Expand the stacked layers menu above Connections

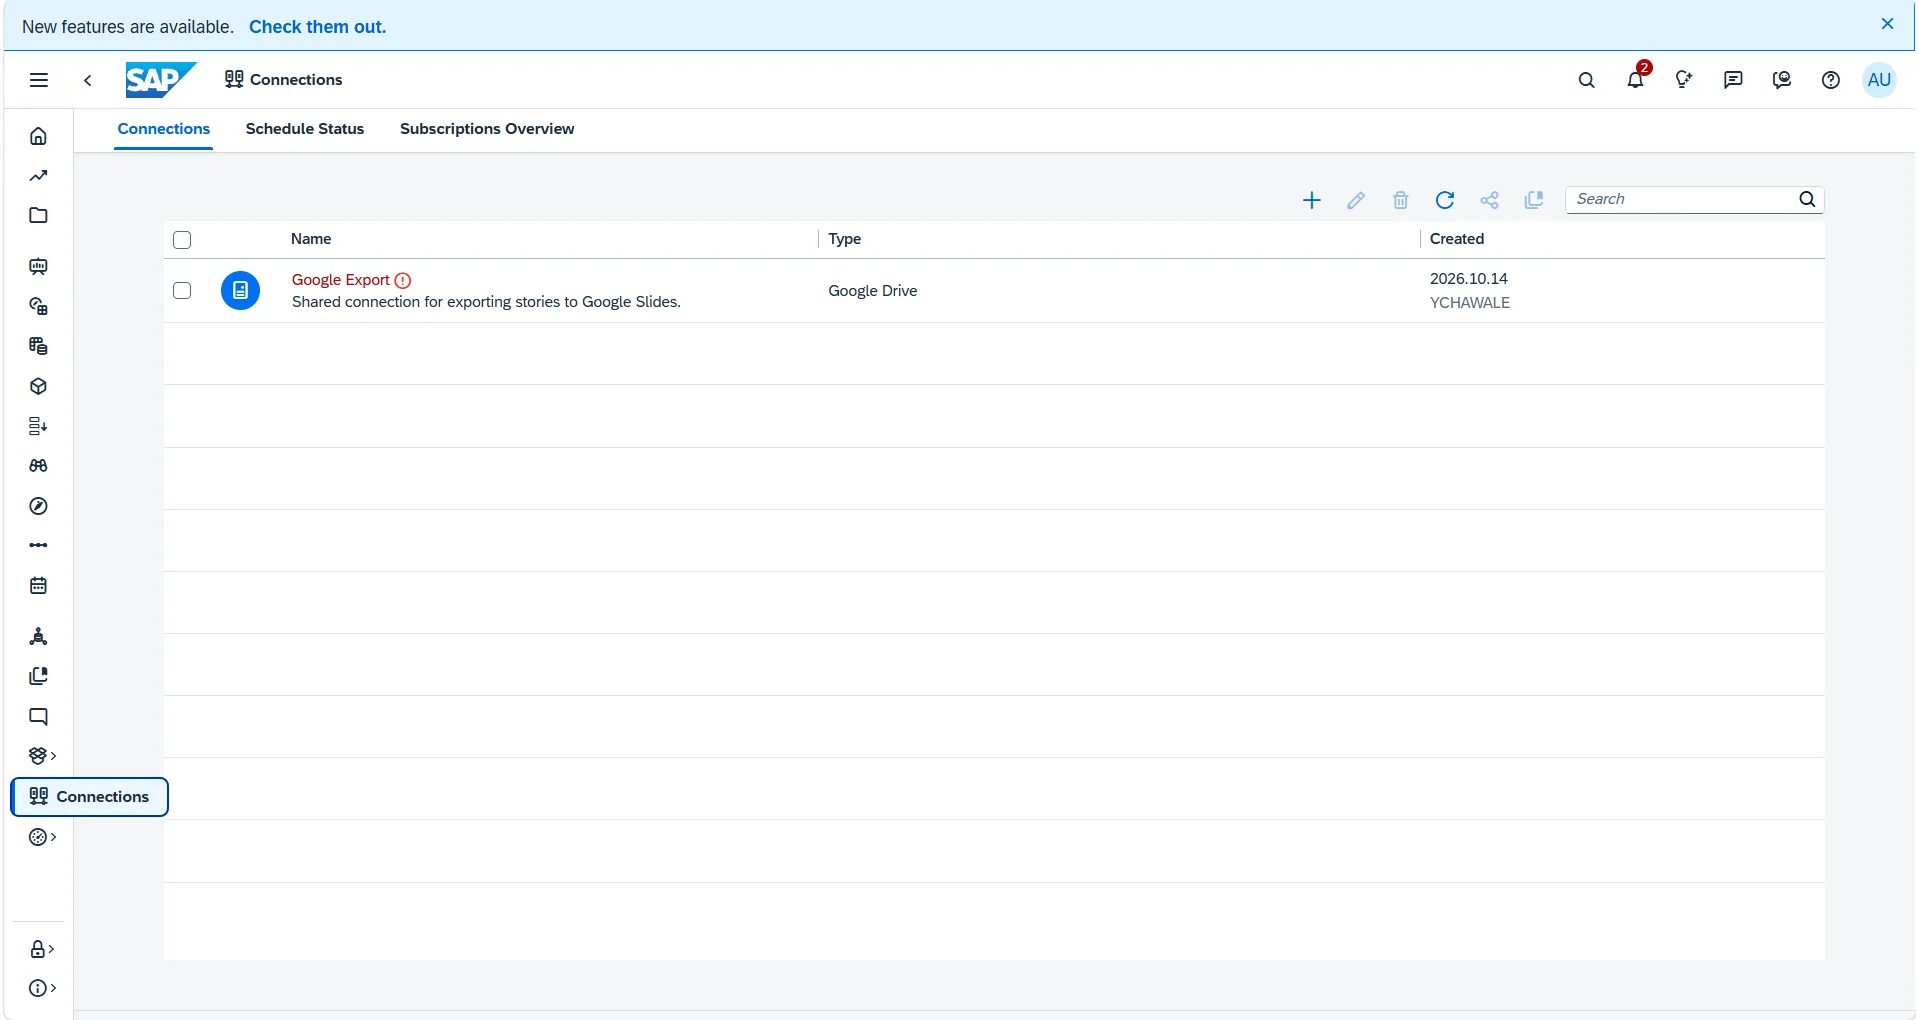pyautogui.click(x=42, y=756)
